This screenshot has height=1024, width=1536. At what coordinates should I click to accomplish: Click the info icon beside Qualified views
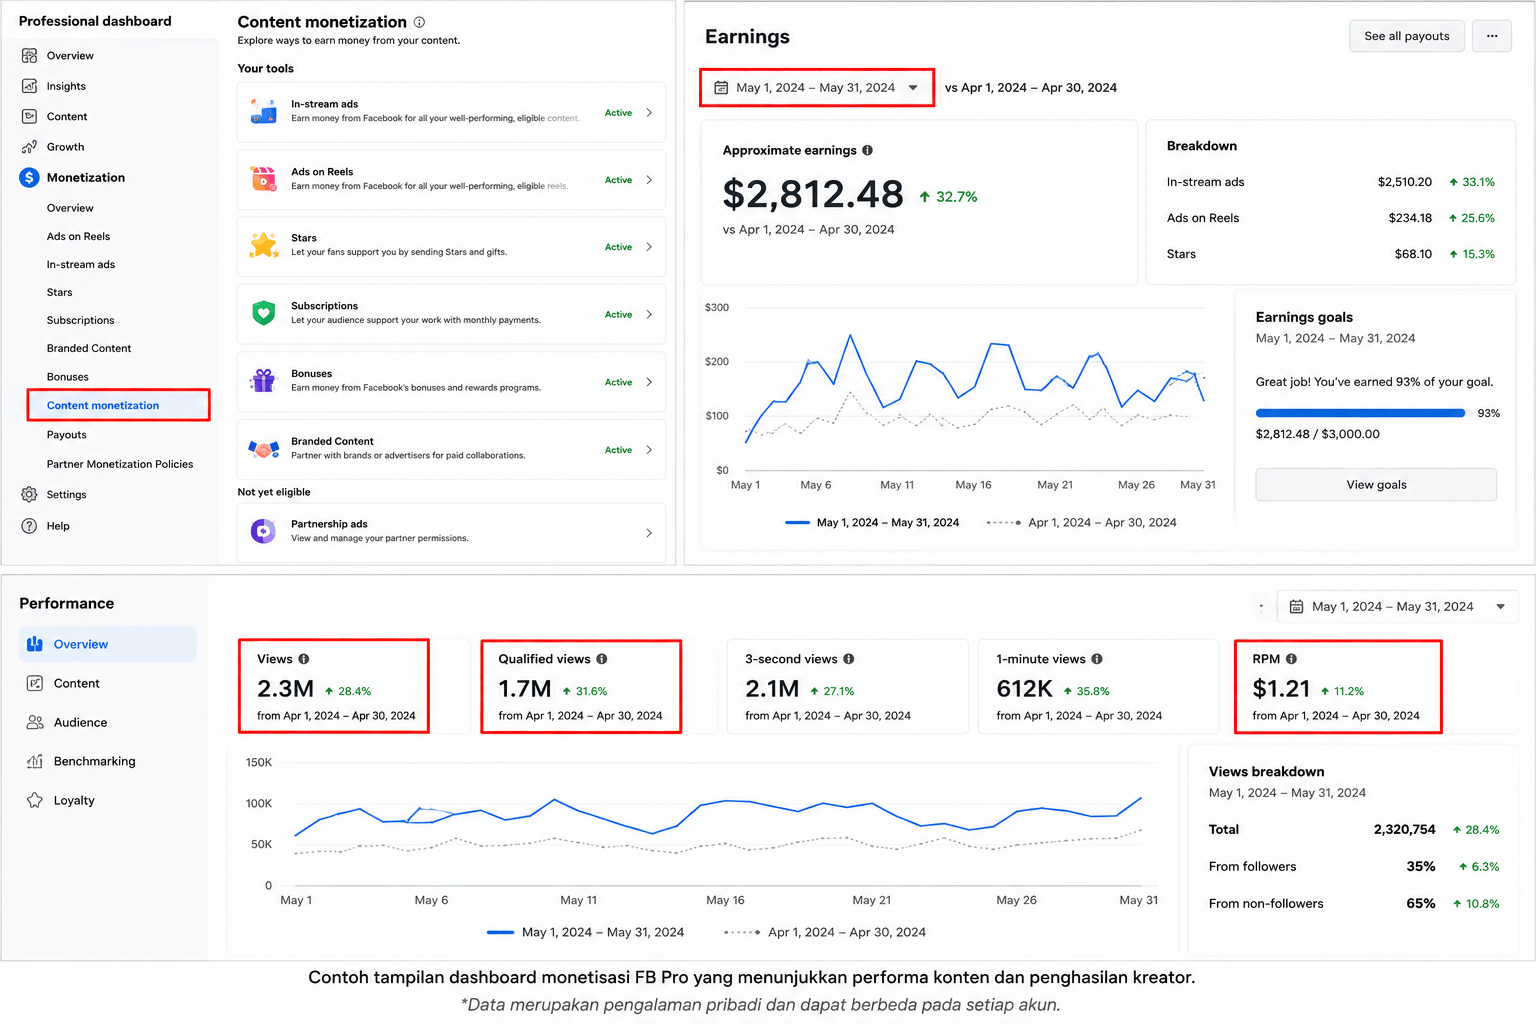click(602, 659)
